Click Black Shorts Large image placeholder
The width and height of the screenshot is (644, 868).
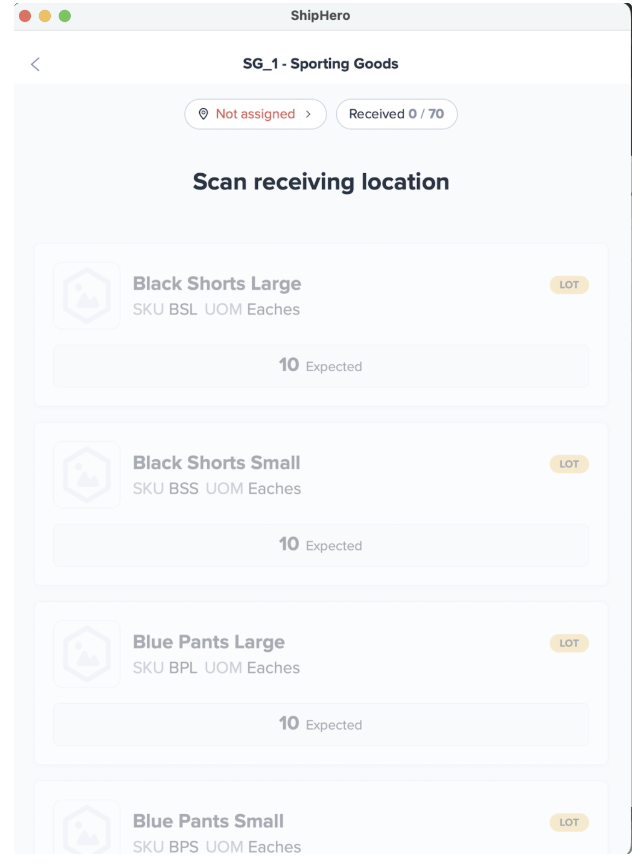coord(86,296)
